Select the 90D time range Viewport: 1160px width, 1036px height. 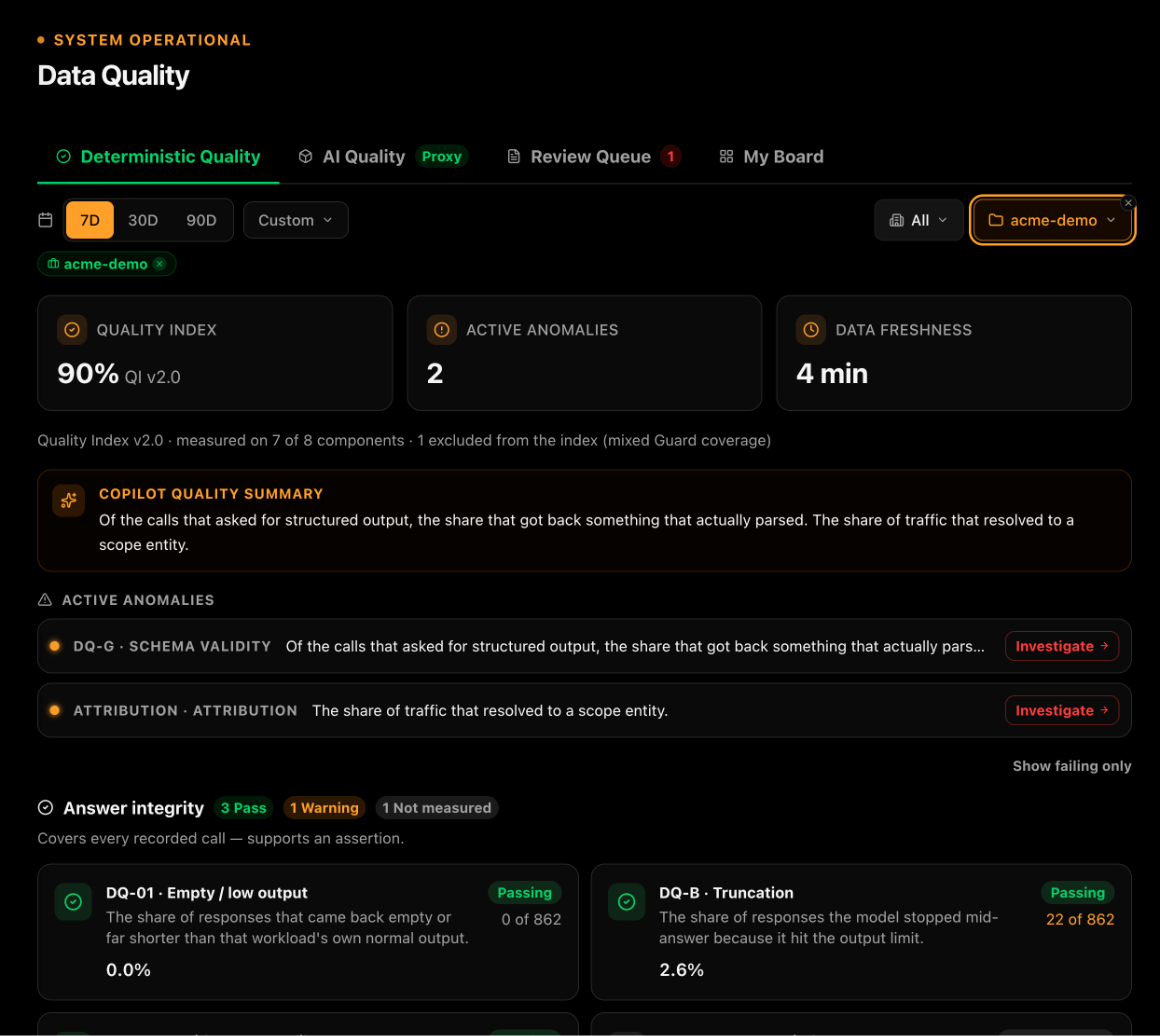pyautogui.click(x=201, y=221)
